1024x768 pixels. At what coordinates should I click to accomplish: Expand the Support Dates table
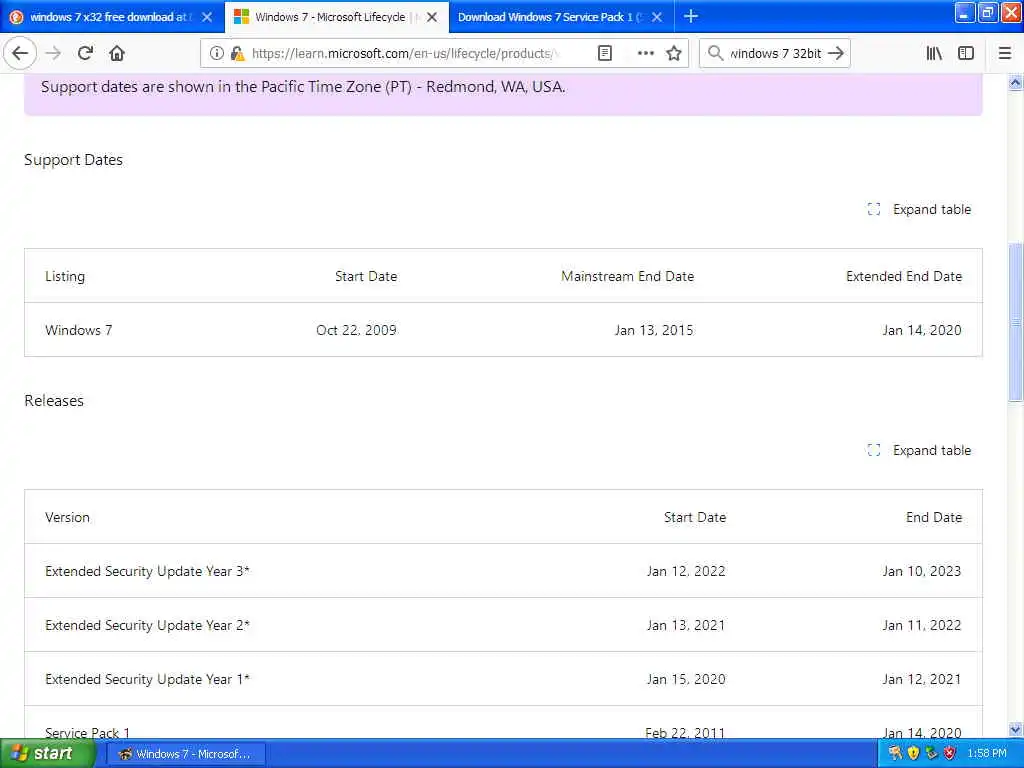pyautogui.click(x=919, y=210)
